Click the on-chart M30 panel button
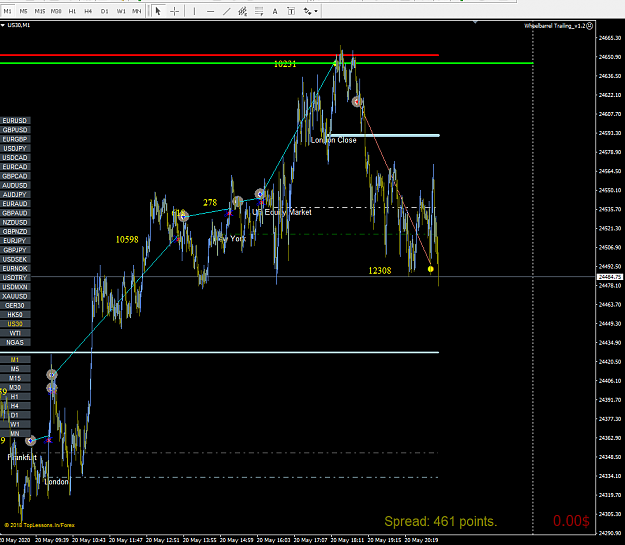 (15, 388)
